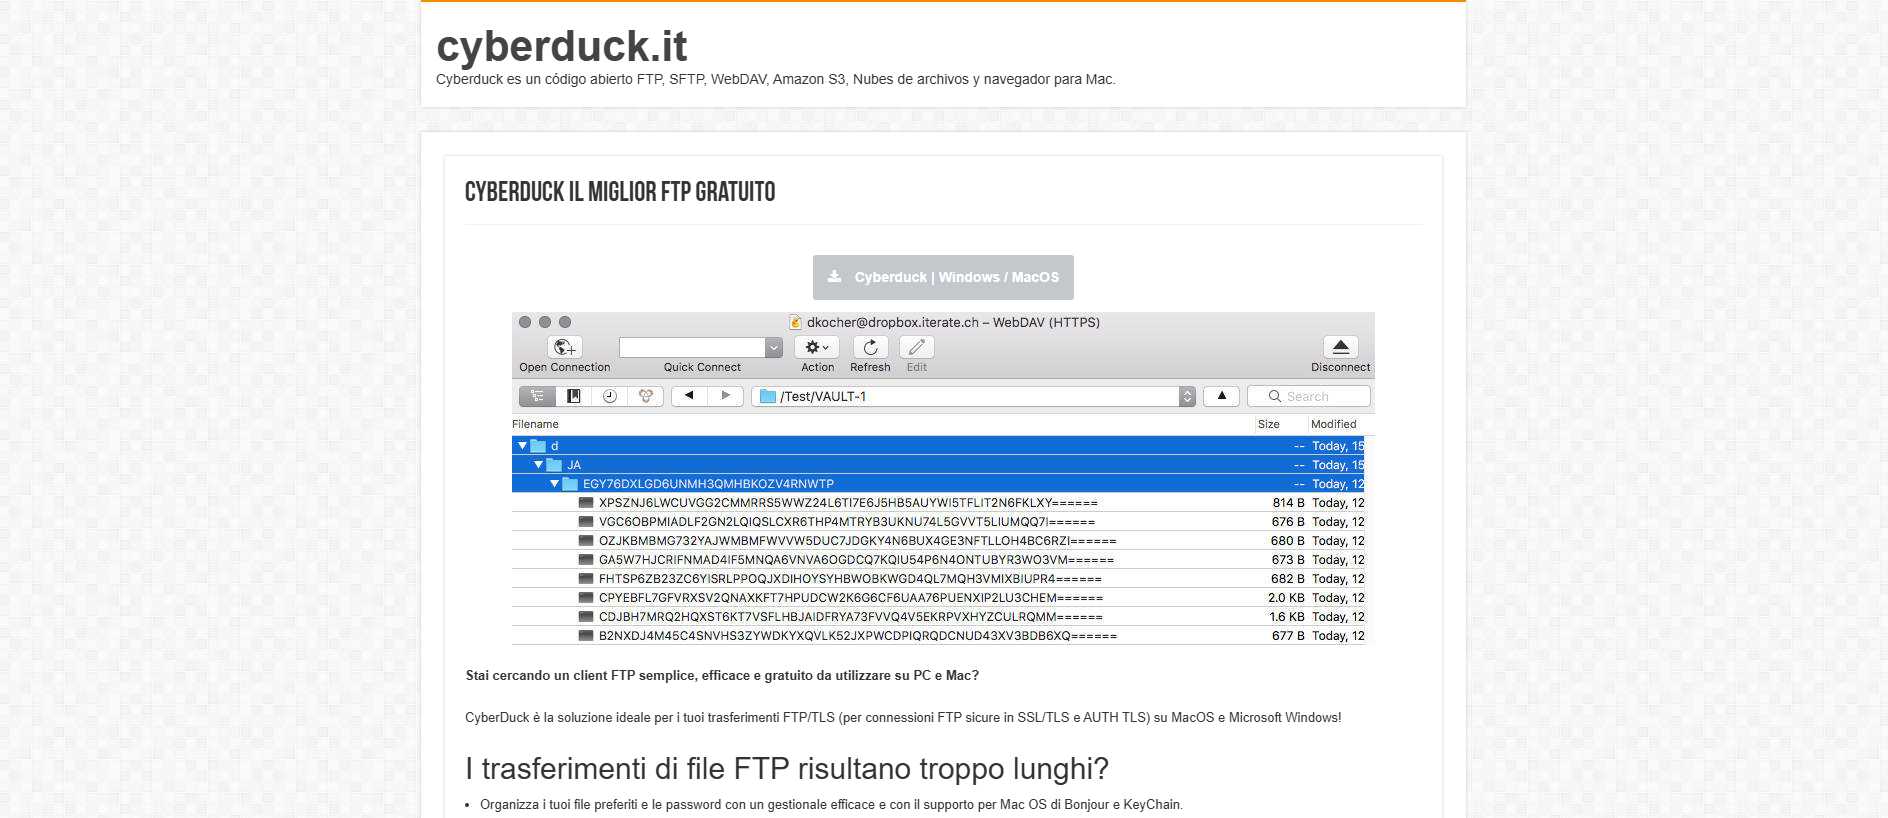Click the EGY76DXLGD6UNMH3 folder icon
This screenshot has width=1888, height=818.
click(570, 484)
